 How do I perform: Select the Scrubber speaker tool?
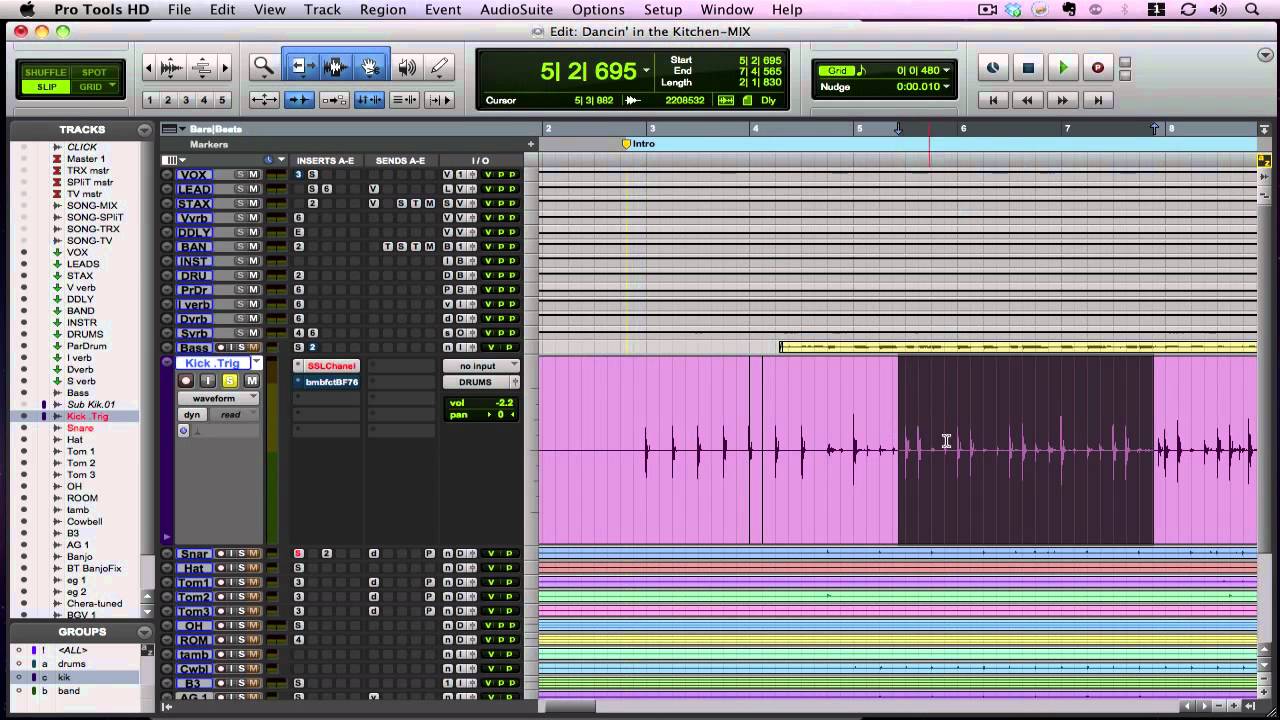click(x=407, y=67)
